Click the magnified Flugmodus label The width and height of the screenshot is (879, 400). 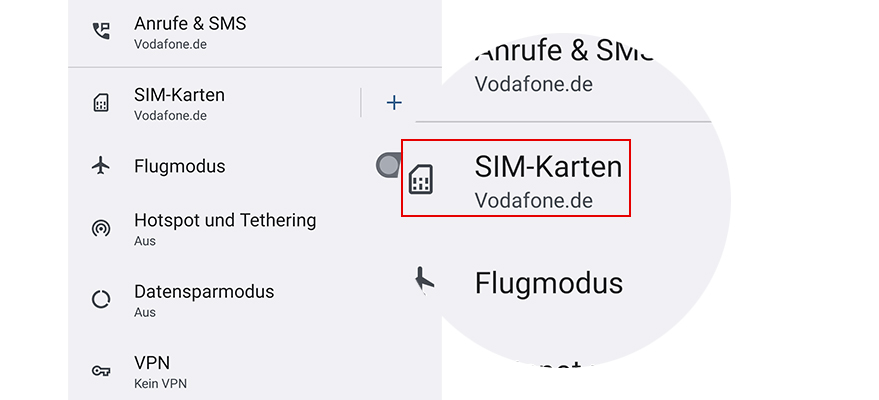point(548,283)
